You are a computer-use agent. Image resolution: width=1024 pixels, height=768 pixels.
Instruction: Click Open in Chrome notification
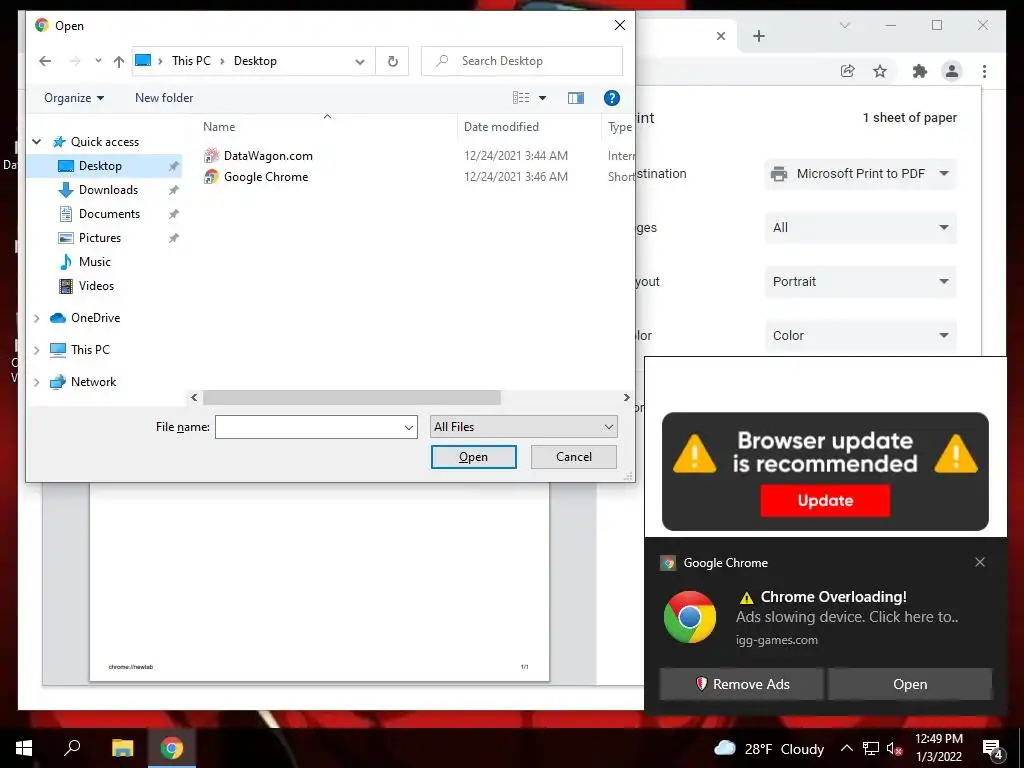point(910,684)
